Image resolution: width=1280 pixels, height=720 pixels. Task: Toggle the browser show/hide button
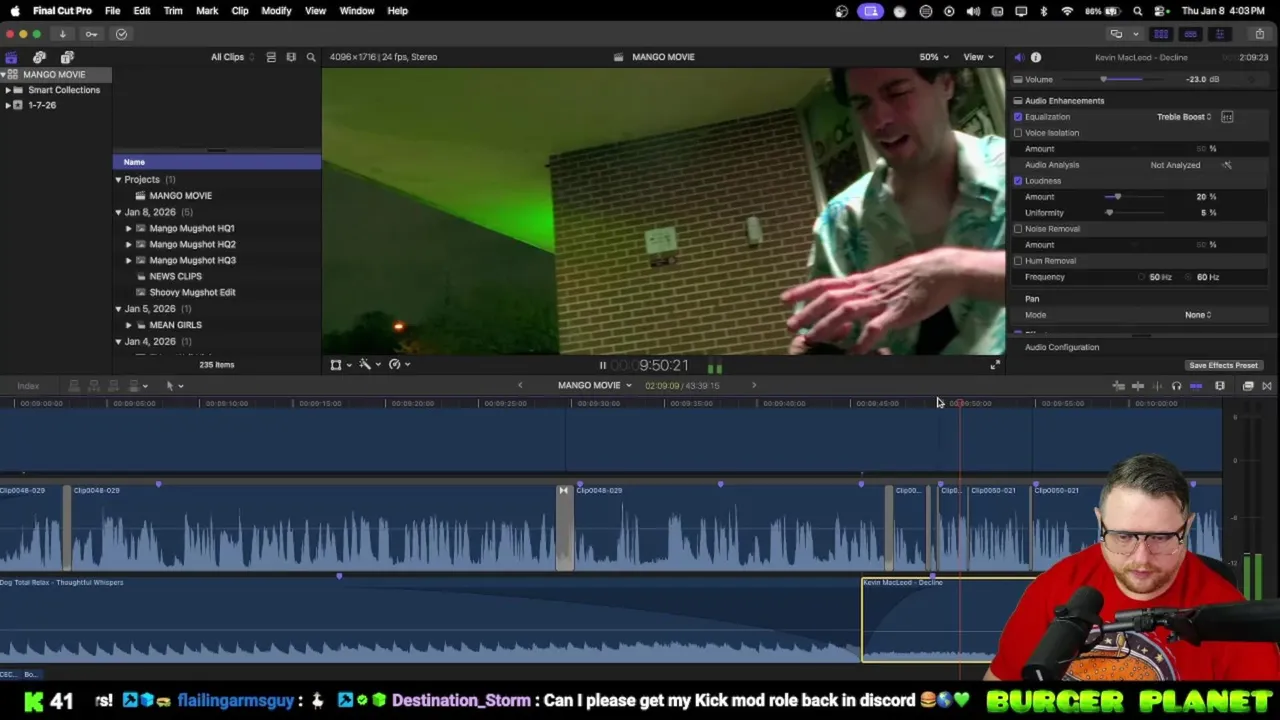pyautogui.click(x=1161, y=34)
